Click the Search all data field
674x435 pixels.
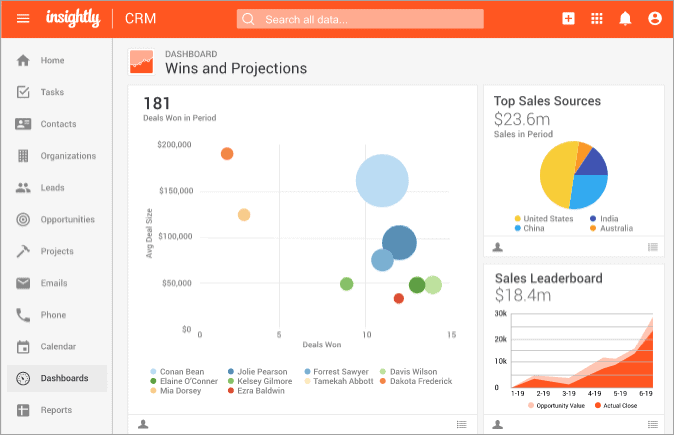coord(360,19)
